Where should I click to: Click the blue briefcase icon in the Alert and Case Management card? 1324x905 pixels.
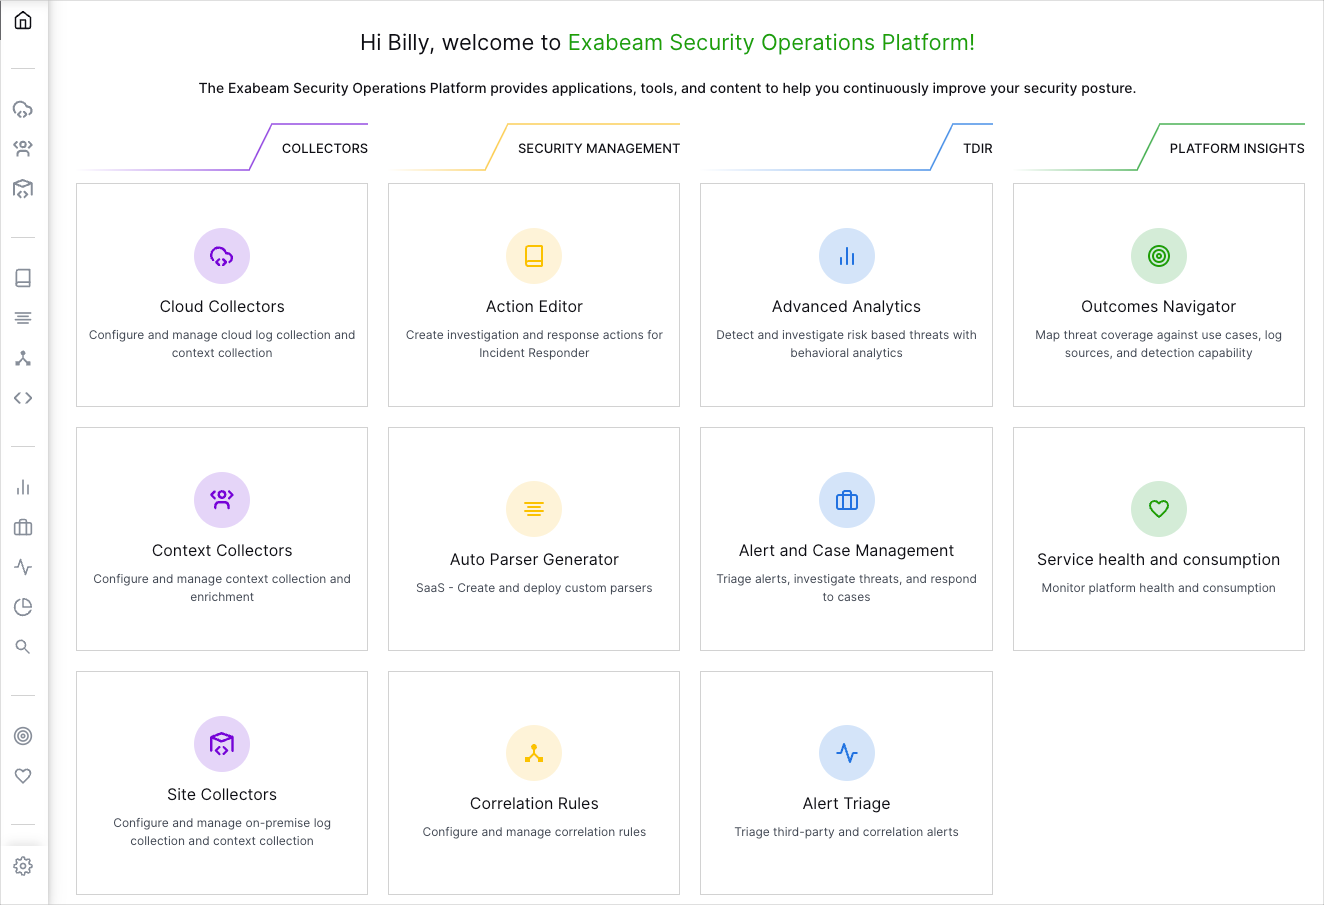coord(847,500)
